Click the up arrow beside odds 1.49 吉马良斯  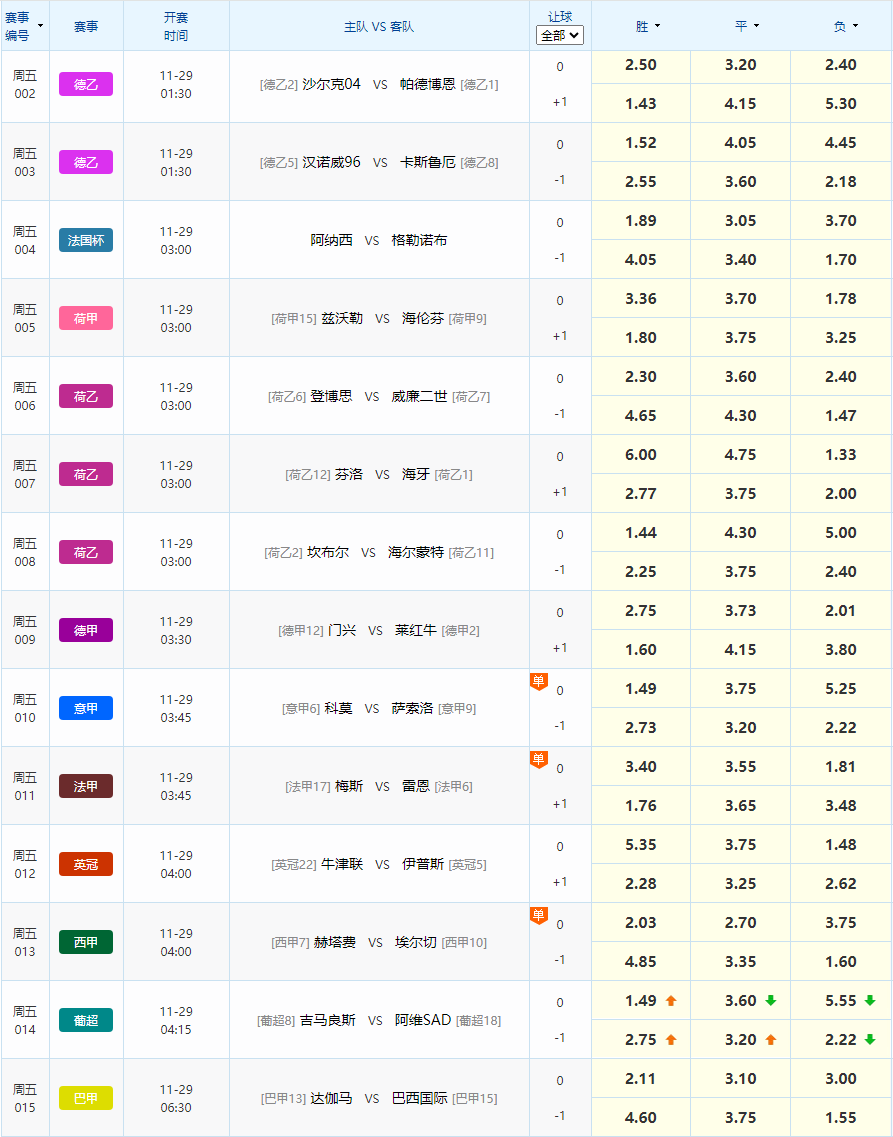click(x=670, y=1001)
